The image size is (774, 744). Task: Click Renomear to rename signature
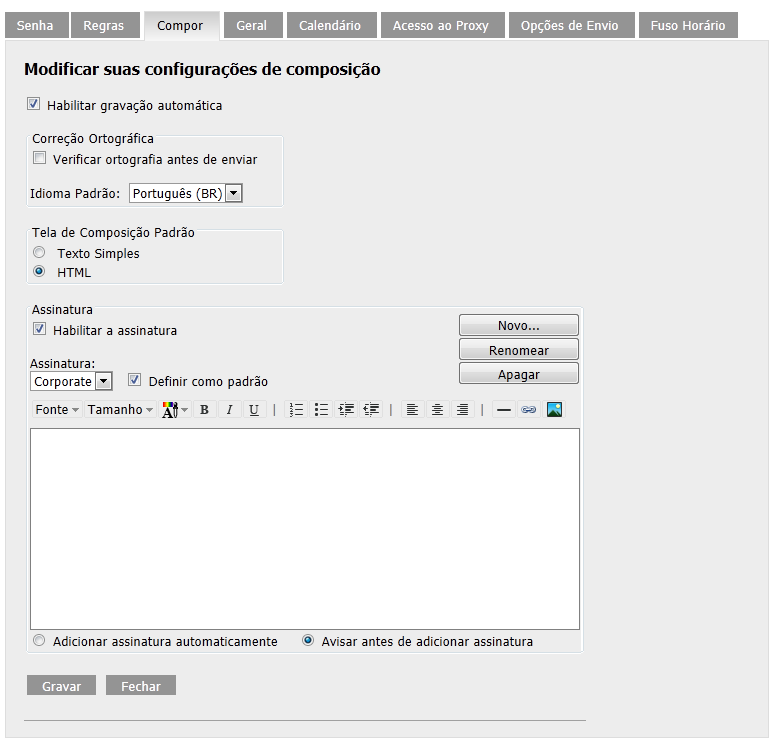pyautogui.click(x=519, y=350)
